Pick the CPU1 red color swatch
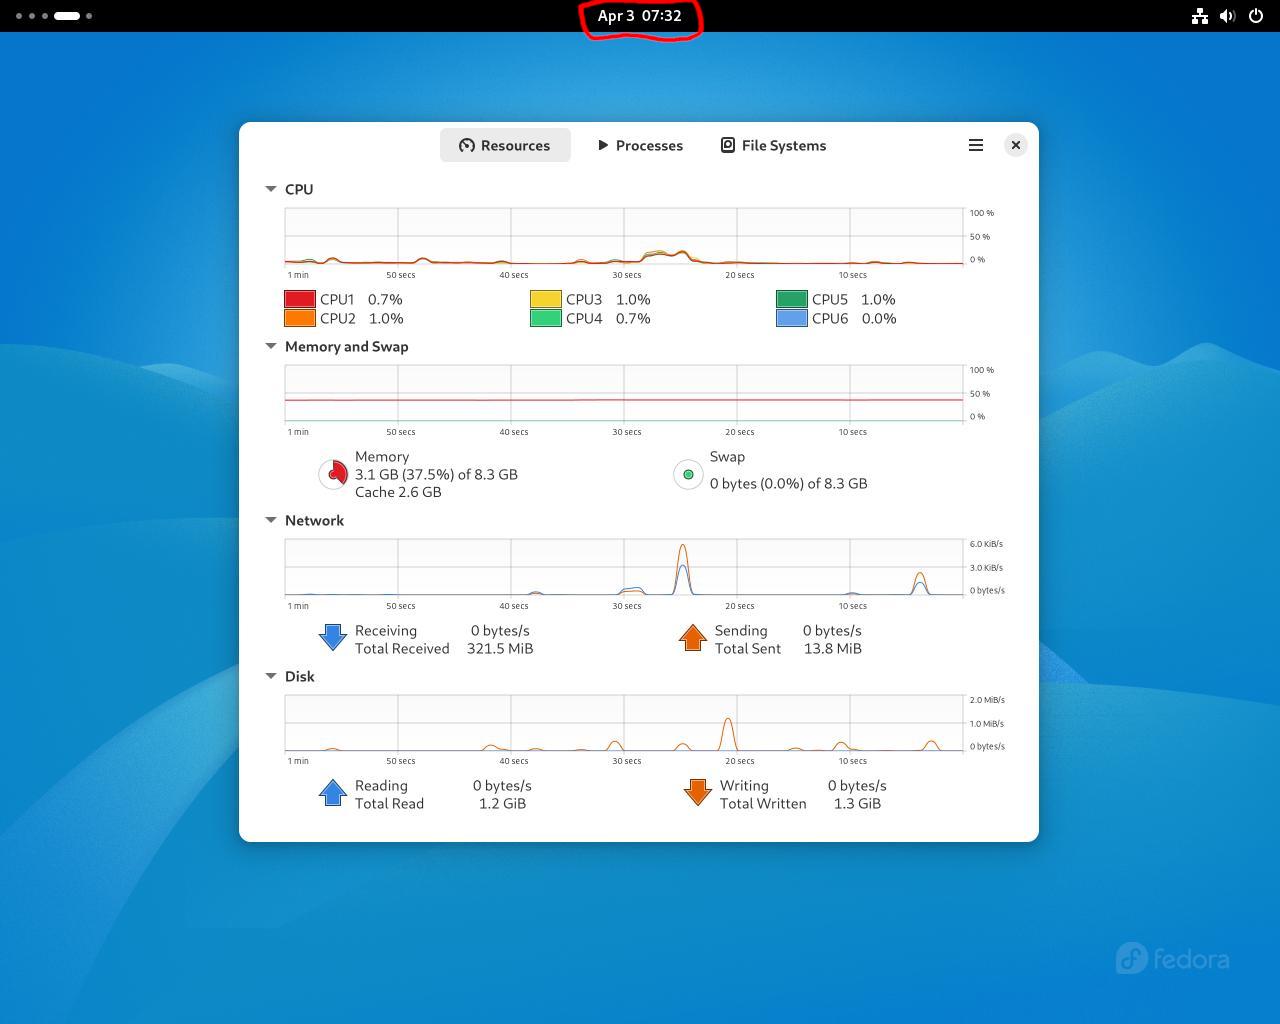This screenshot has width=1280, height=1024. click(x=300, y=299)
